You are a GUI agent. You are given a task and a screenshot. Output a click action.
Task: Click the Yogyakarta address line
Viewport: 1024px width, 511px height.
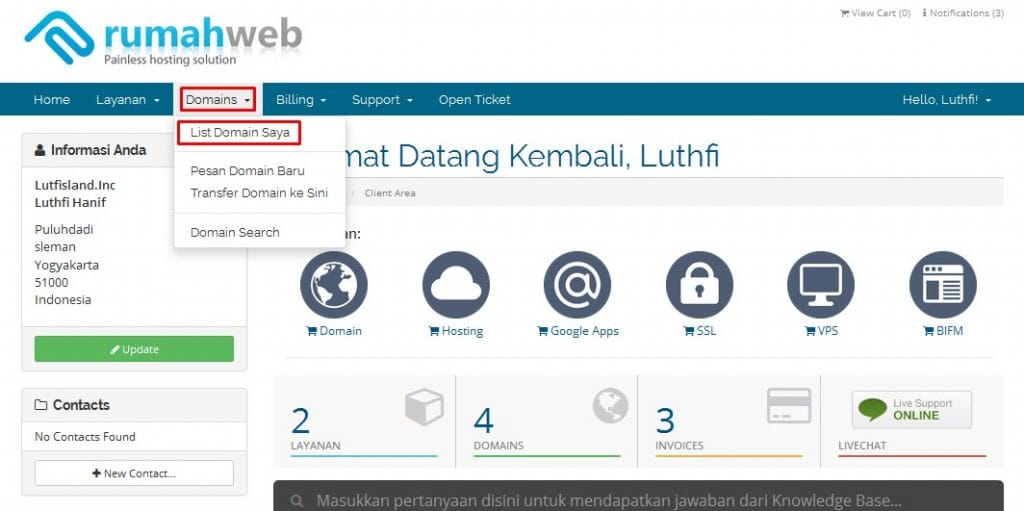click(x=67, y=265)
